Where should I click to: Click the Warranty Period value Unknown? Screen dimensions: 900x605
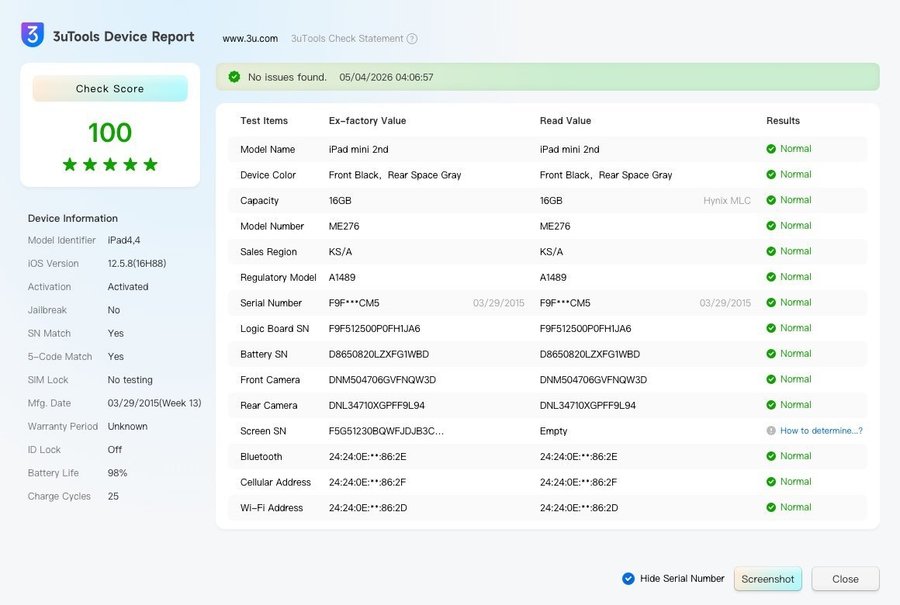click(127, 426)
